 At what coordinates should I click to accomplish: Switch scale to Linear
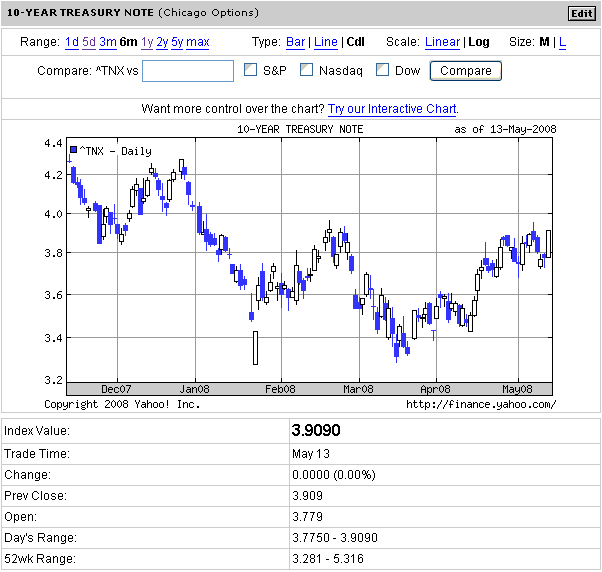coord(442,42)
